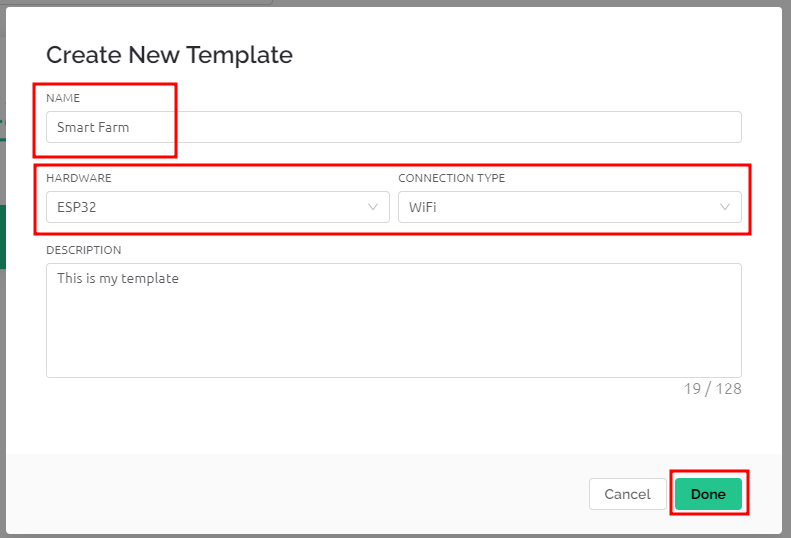Place cursor on This is my template text

click(118, 279)
